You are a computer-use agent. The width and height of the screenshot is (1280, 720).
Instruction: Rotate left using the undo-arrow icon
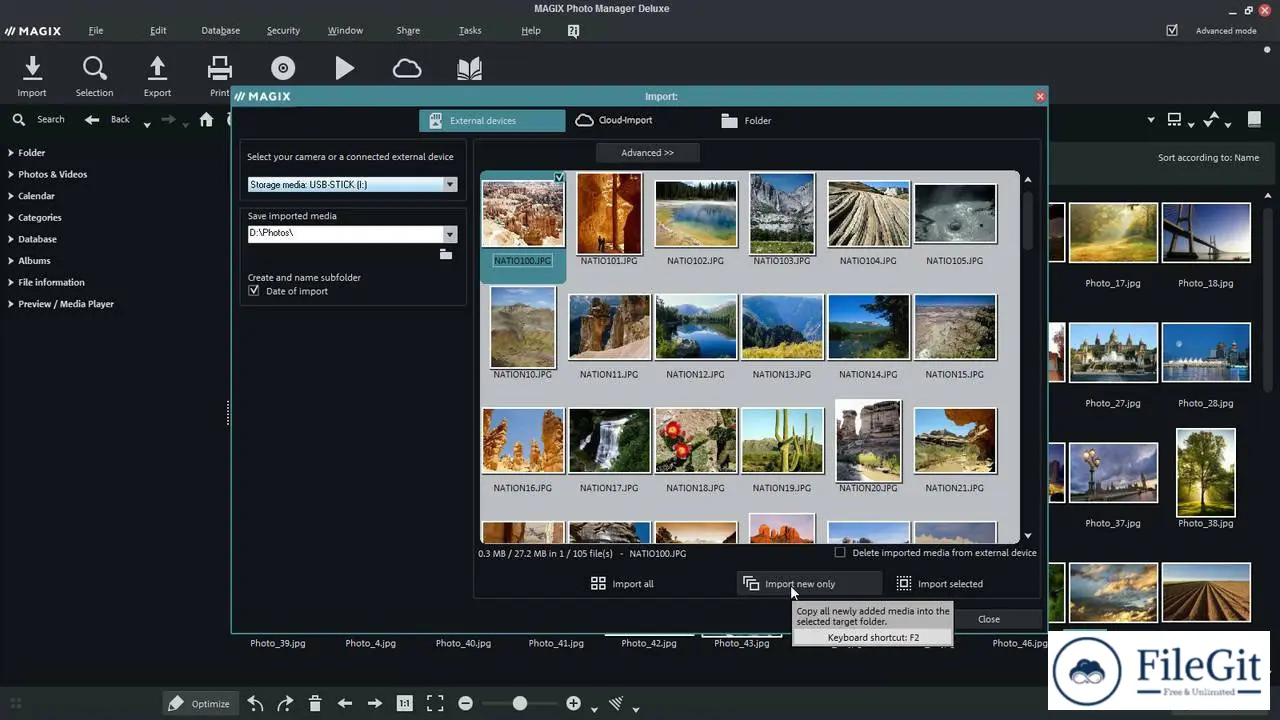tap(255, 703)
